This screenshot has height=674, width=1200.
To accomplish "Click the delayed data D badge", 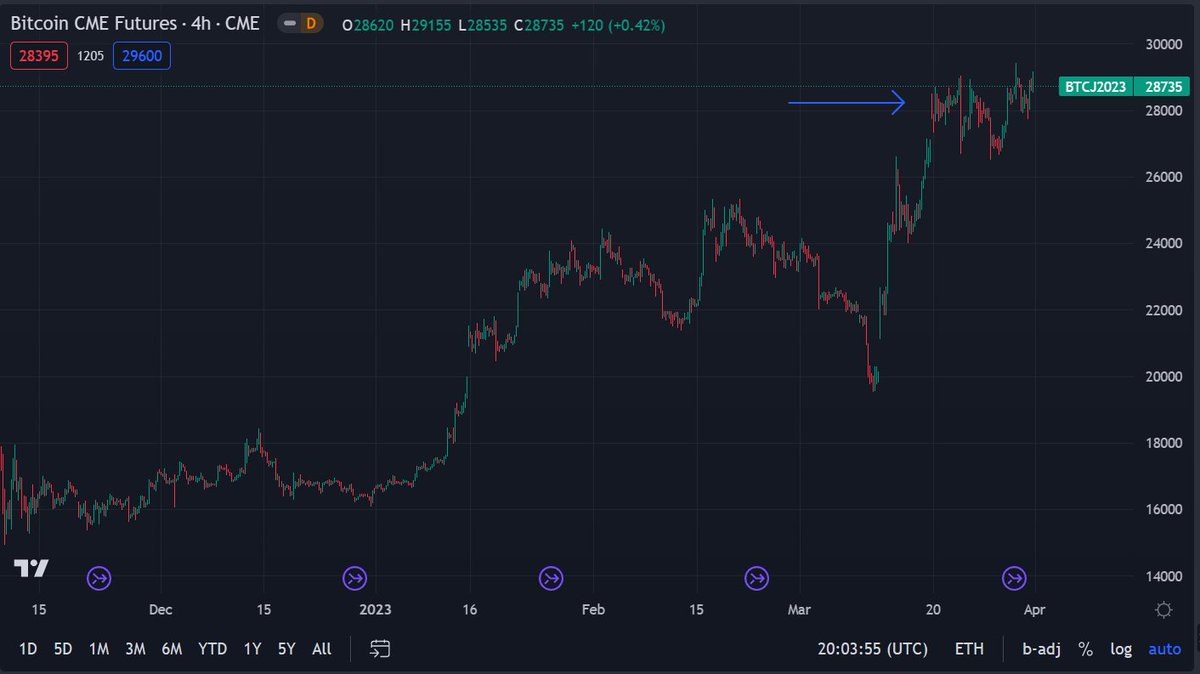I will coord(310,22).
